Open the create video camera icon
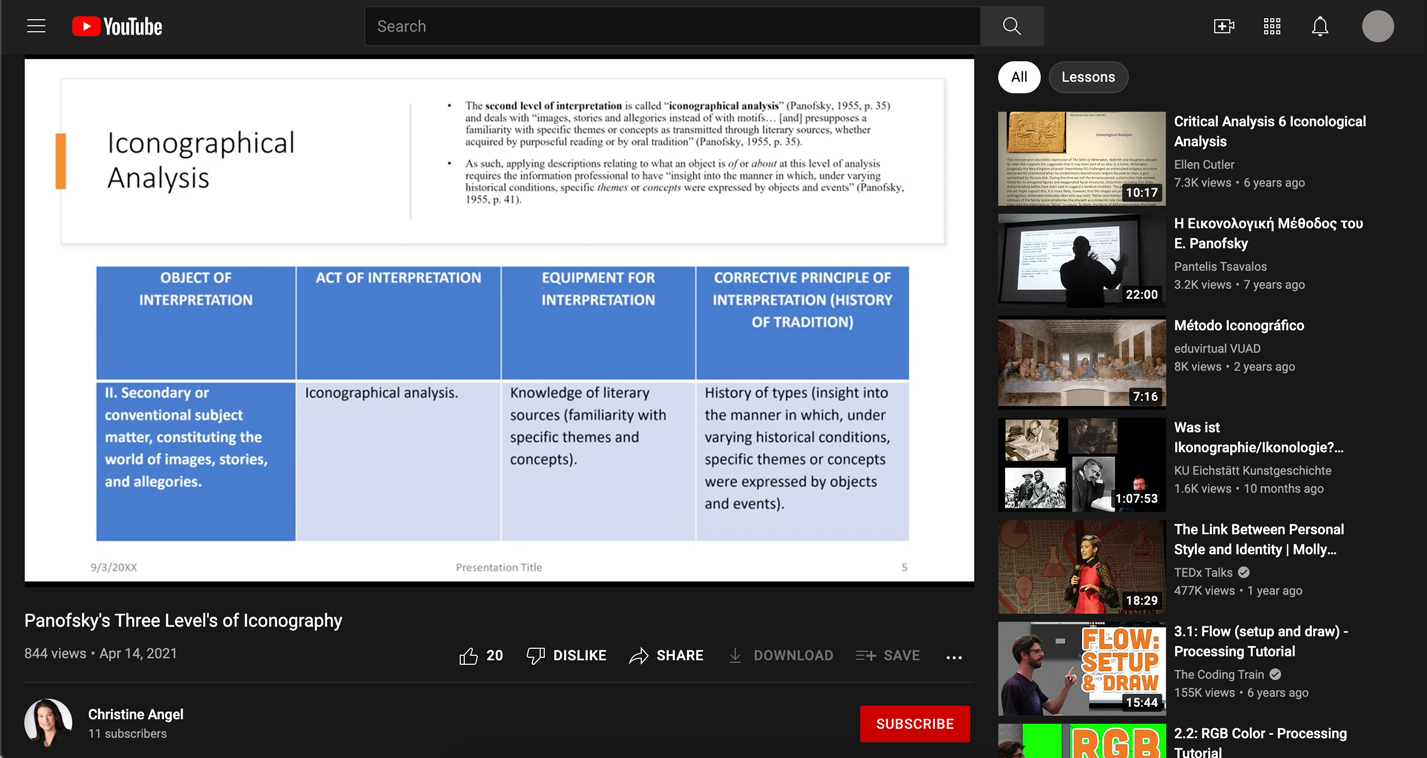Screen dimensions: 1427x758 click(1224, 27)
